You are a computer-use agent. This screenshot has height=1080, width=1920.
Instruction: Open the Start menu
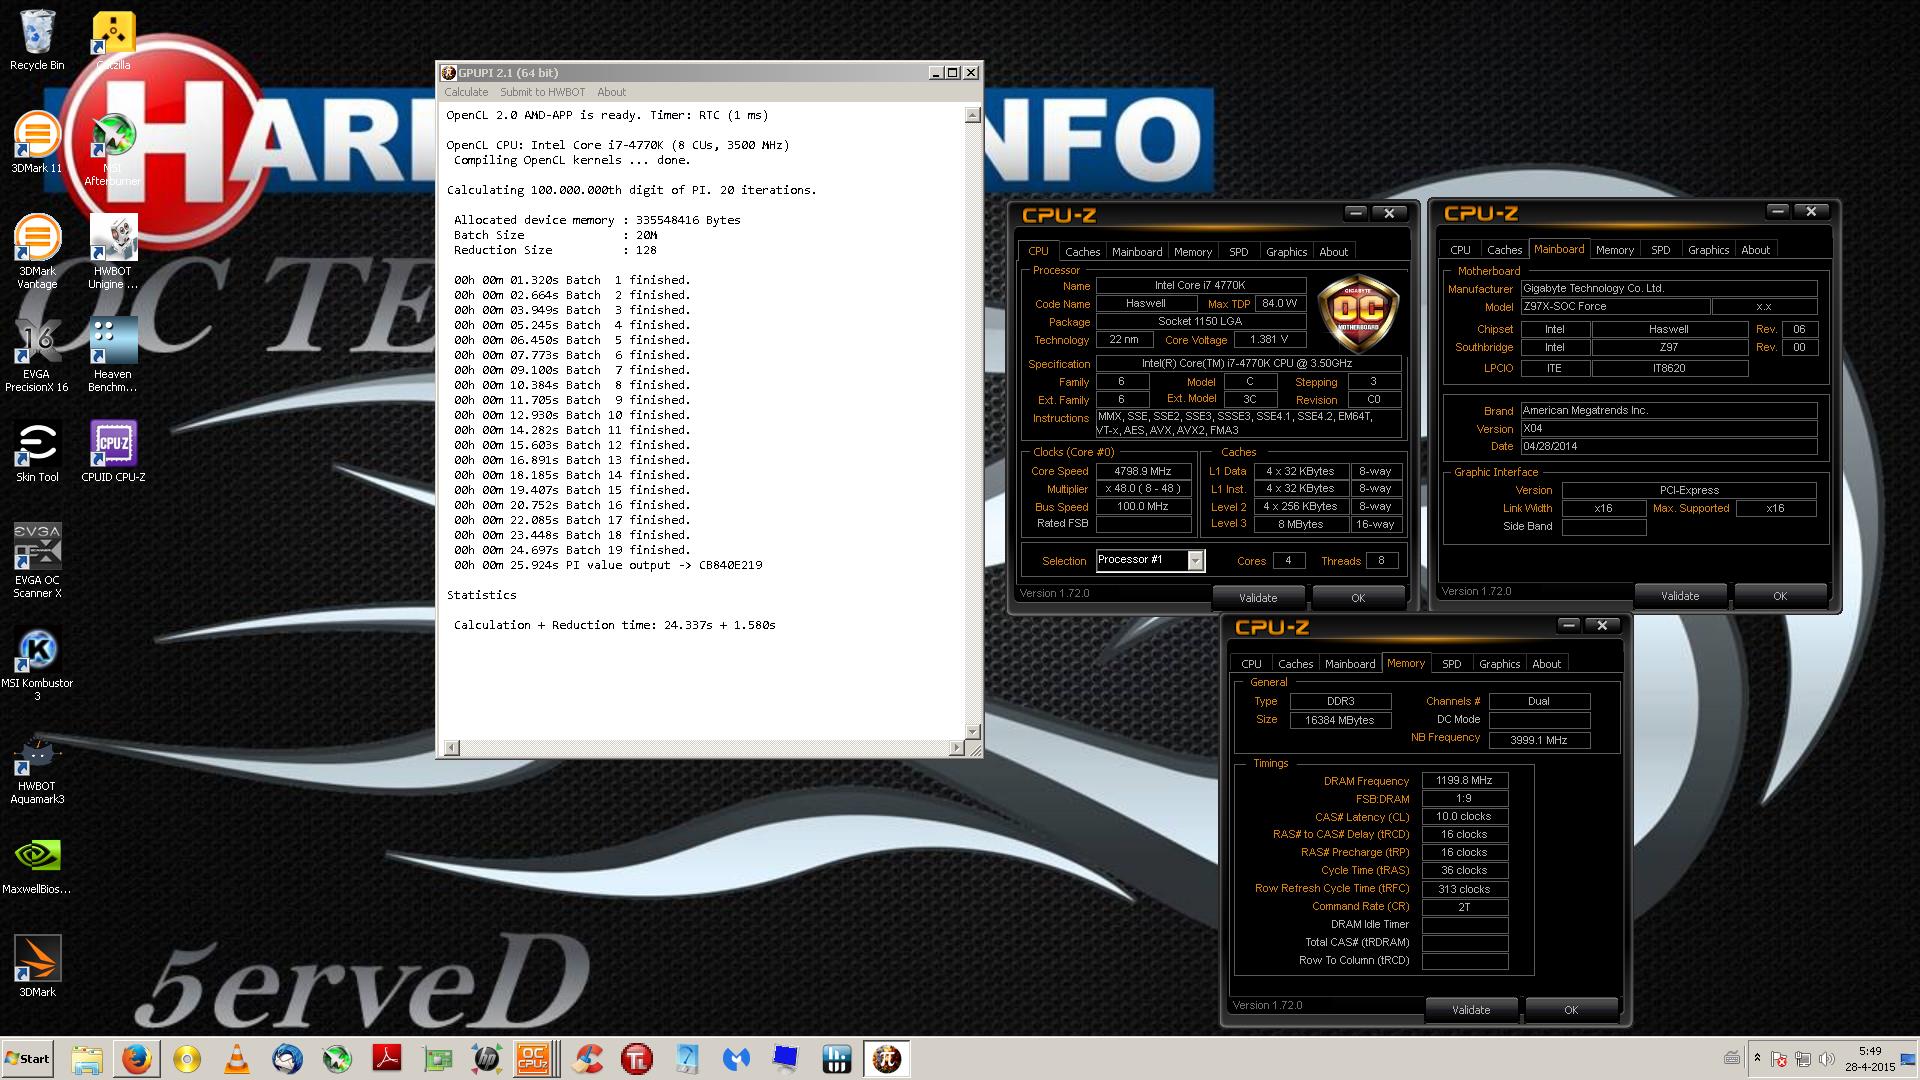(27, 1058)
